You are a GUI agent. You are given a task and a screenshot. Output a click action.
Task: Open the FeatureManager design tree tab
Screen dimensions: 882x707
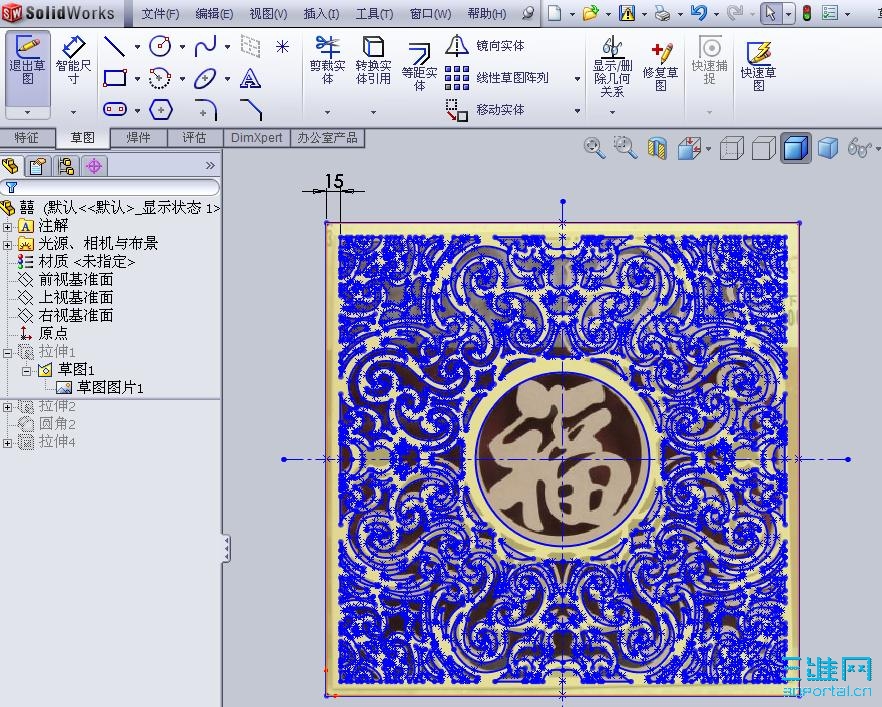point(11,166)
